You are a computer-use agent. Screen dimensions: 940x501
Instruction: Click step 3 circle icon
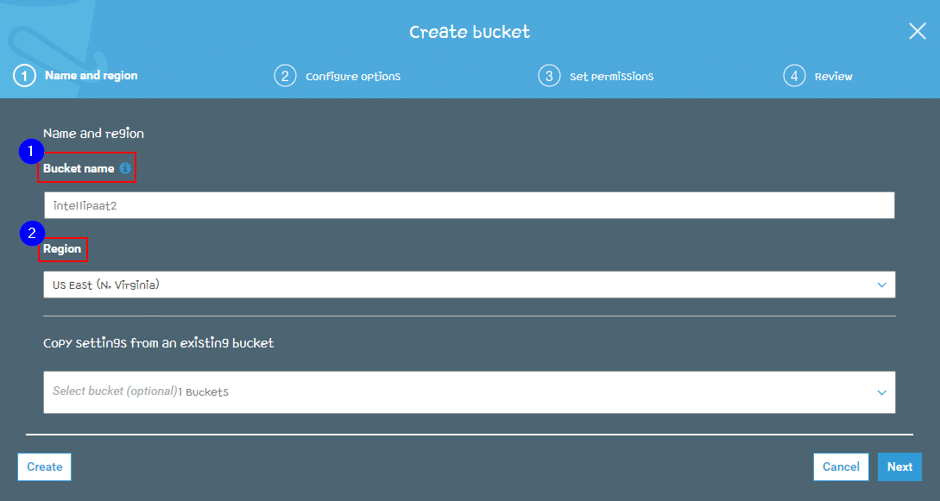[x=549, y=76]
